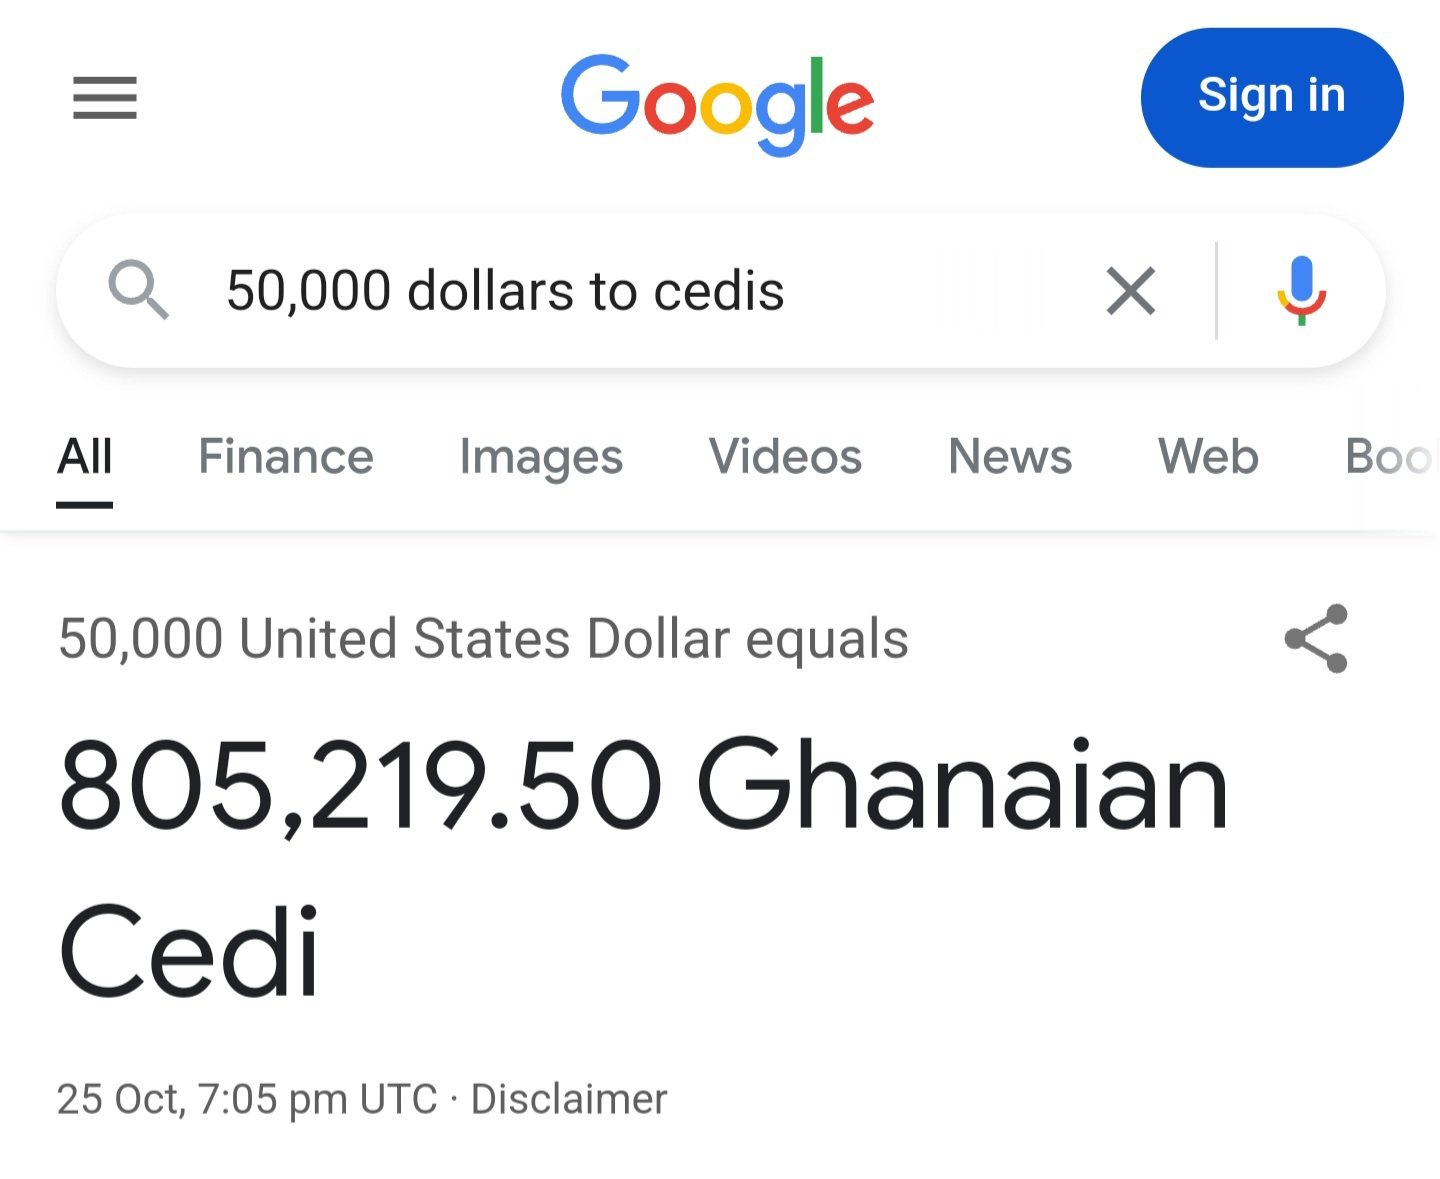The width and height of the screenshot is (1440, 1179).
Task: Go to the Videos tab
Action: pyautogui.click(x=785, y=457)
